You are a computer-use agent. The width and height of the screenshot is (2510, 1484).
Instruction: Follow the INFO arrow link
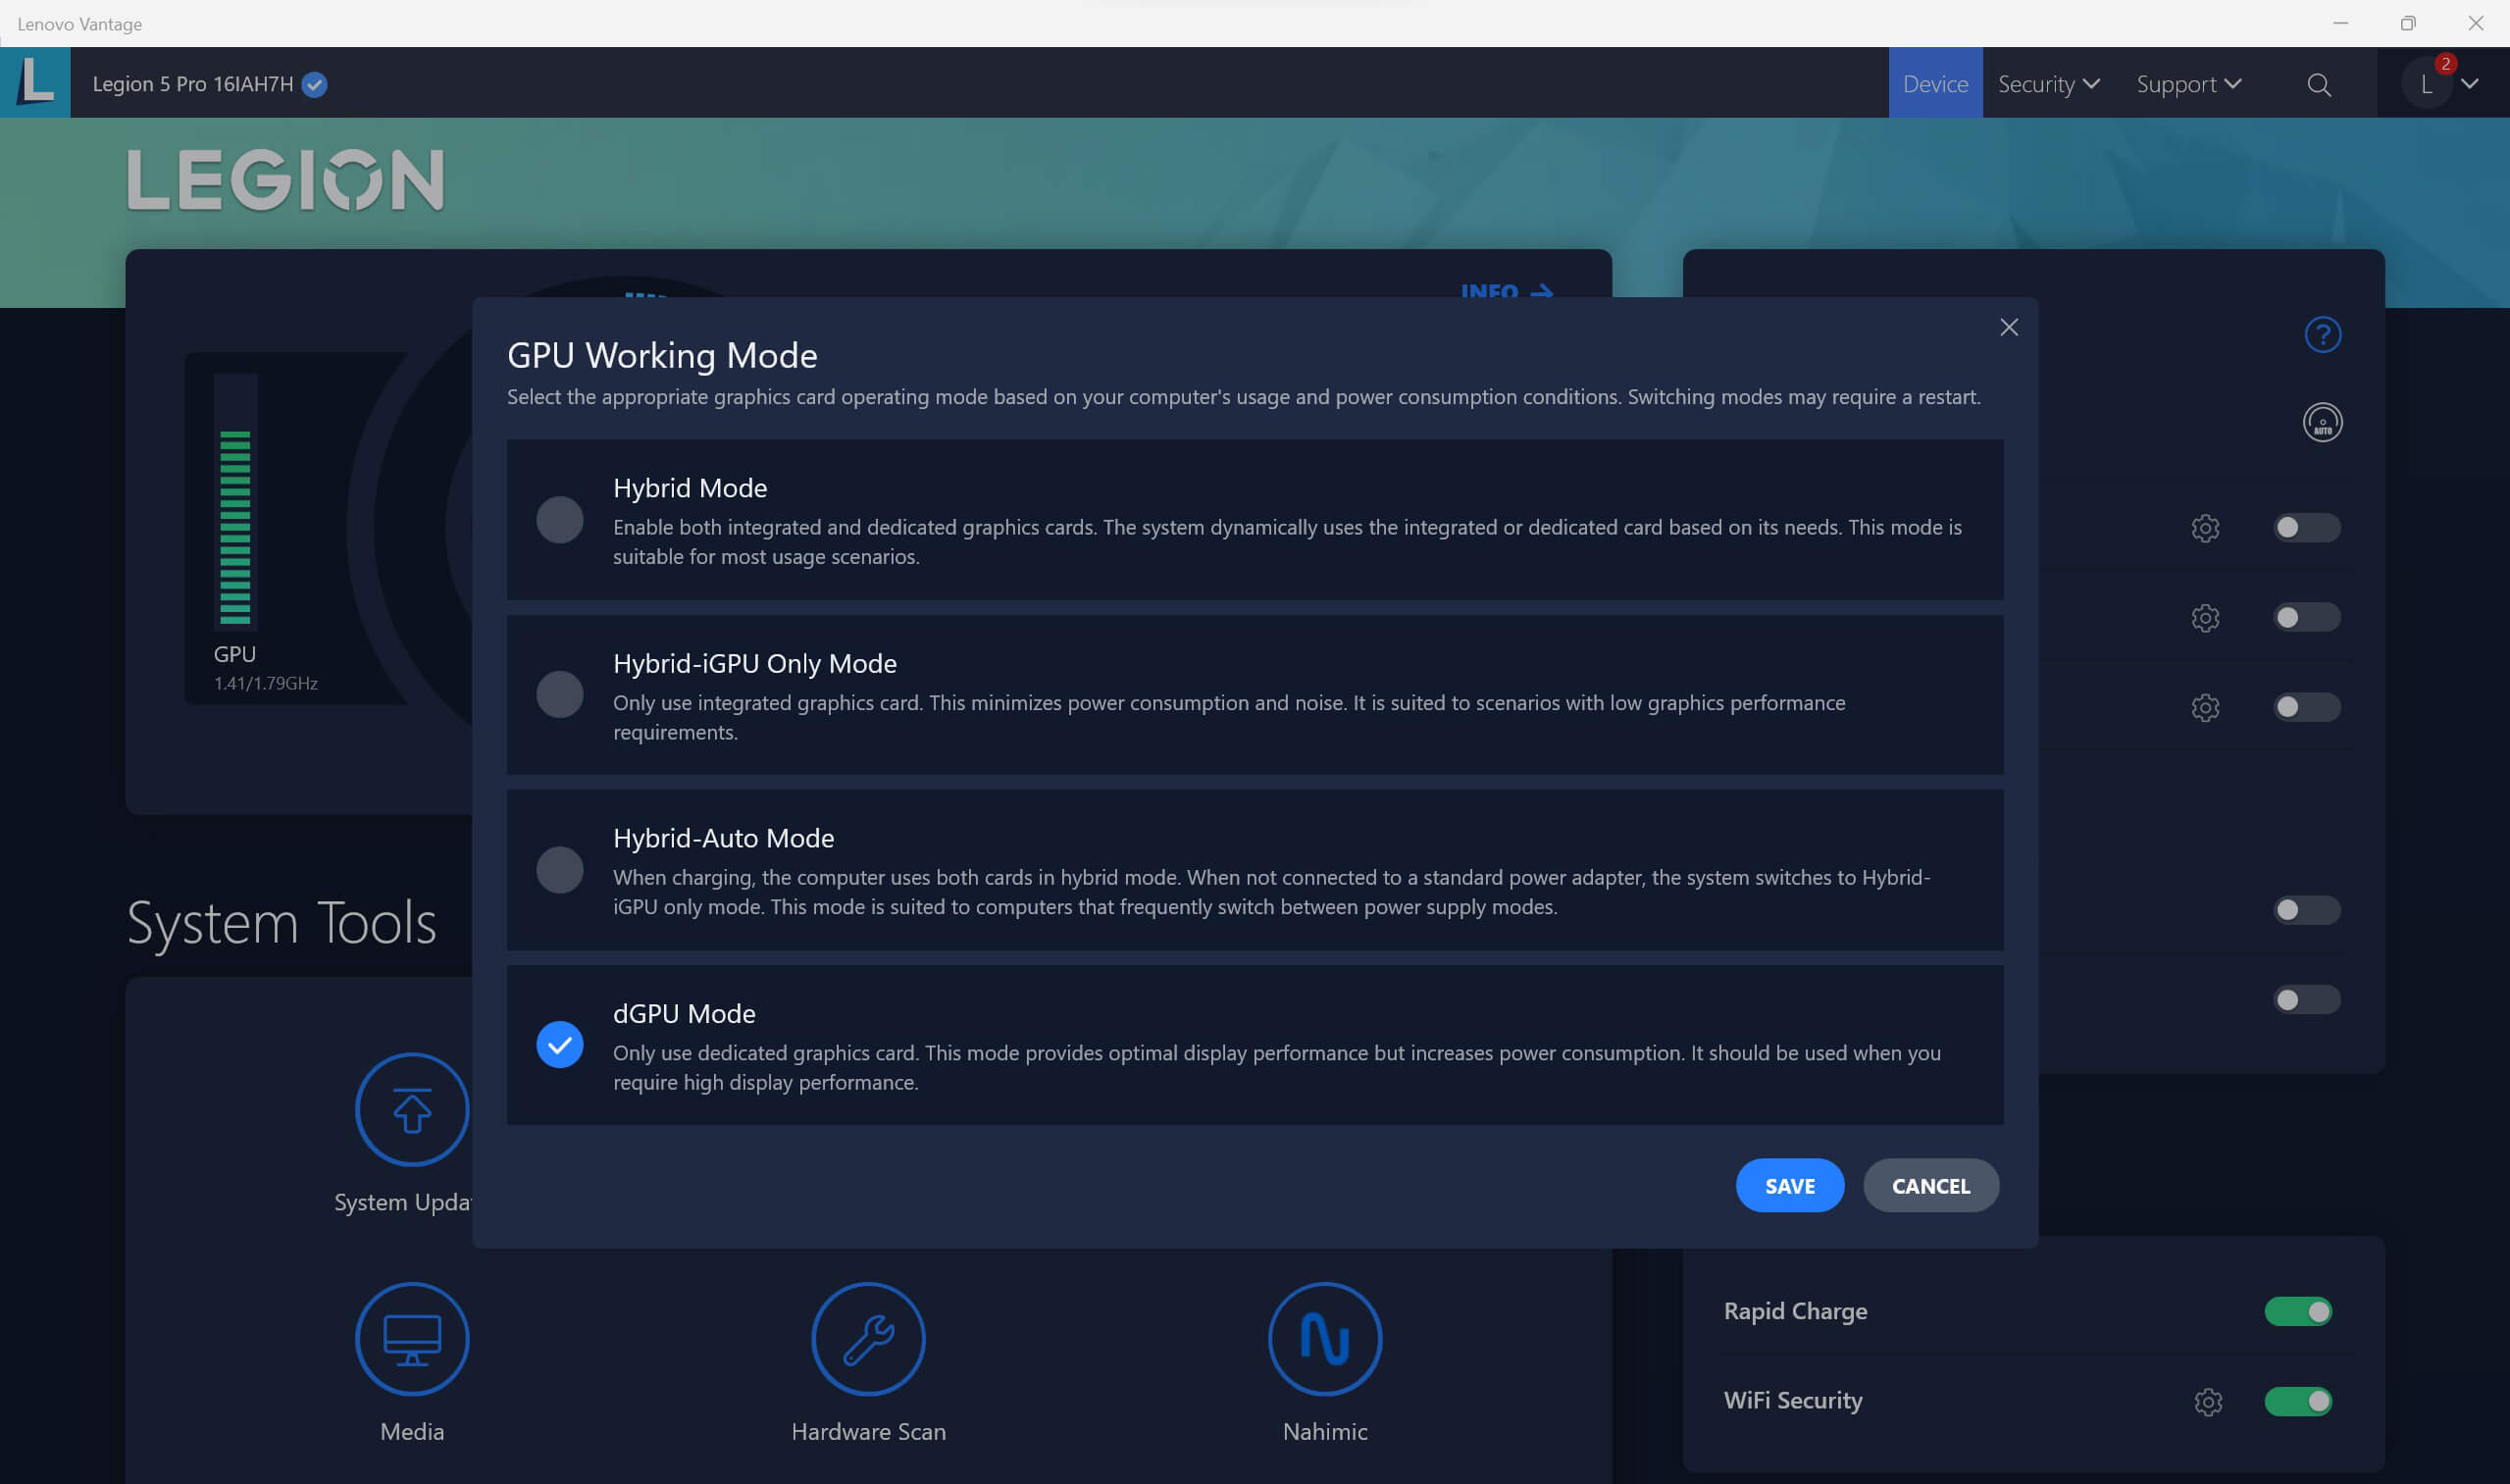click(1506, 290)
